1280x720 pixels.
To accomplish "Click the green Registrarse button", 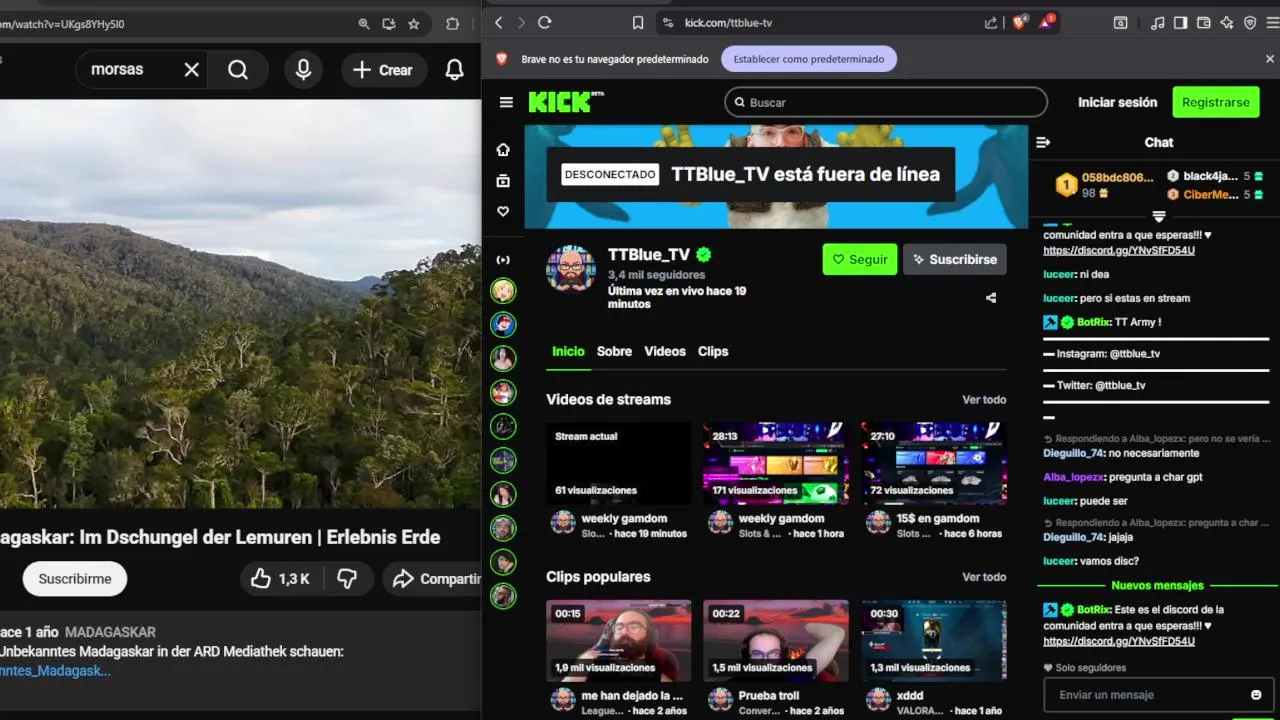I will click(1216, 102).
